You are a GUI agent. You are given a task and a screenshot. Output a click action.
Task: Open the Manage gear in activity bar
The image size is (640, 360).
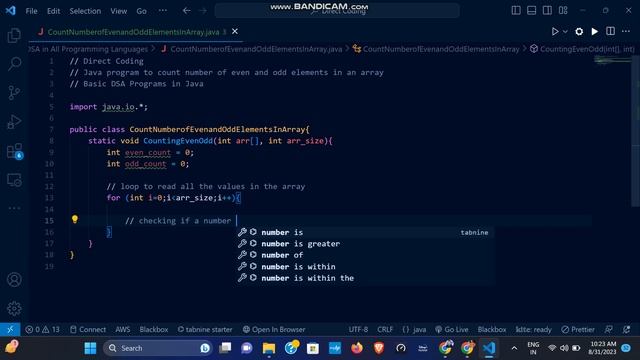tap(14, 308)
